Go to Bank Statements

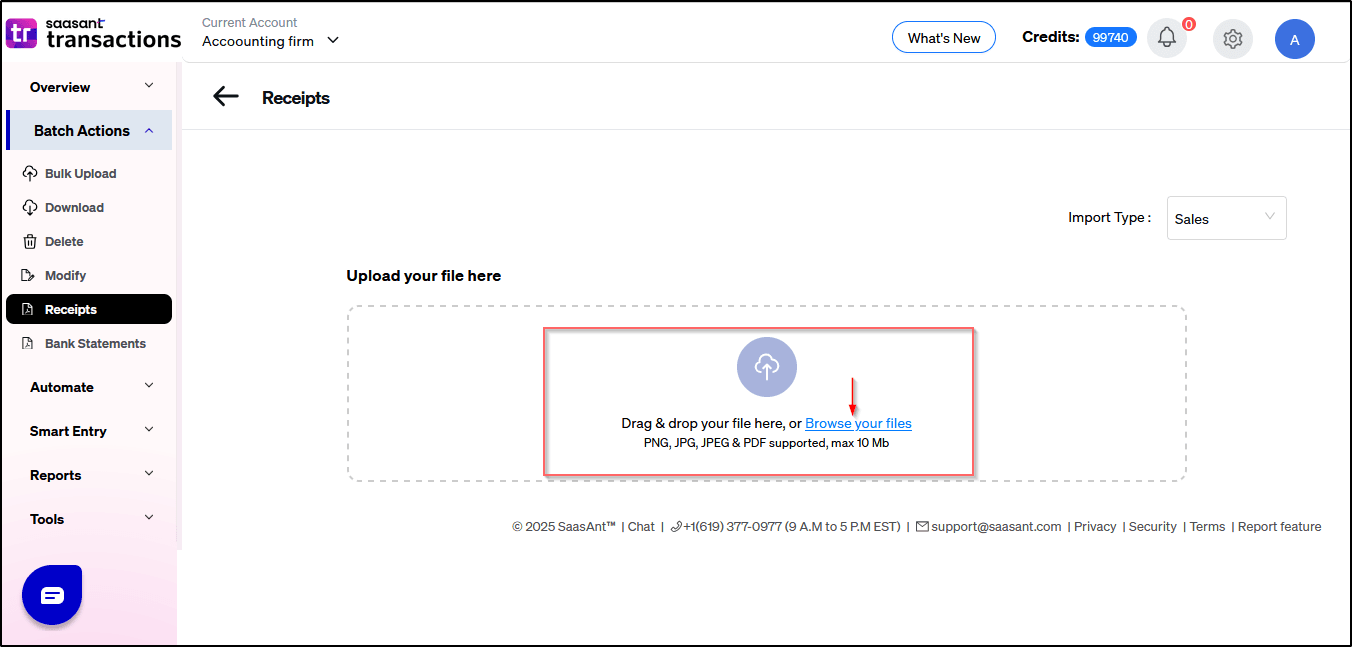pyautogui.click(x=95, y=344)
